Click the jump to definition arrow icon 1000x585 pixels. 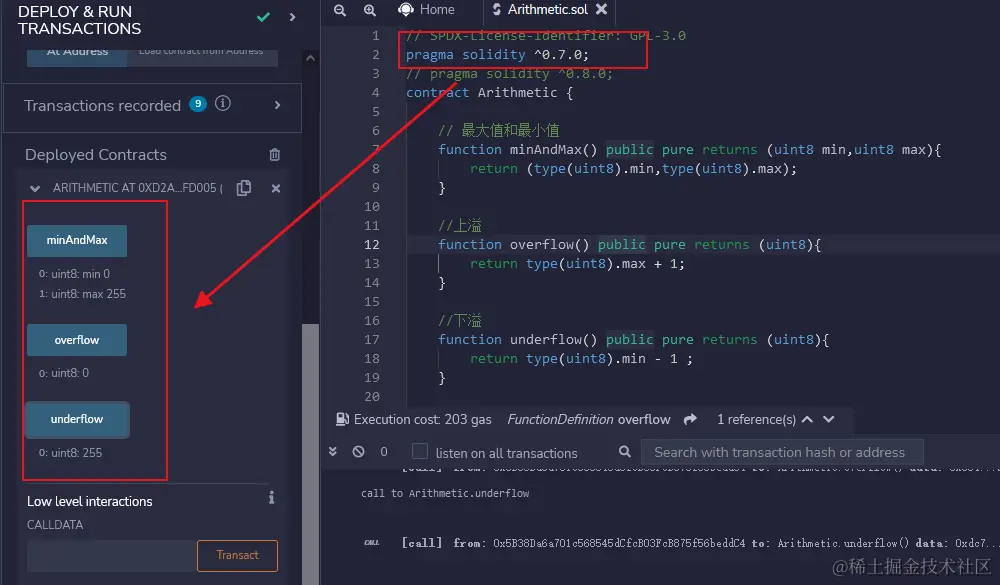tap(690, 419)
